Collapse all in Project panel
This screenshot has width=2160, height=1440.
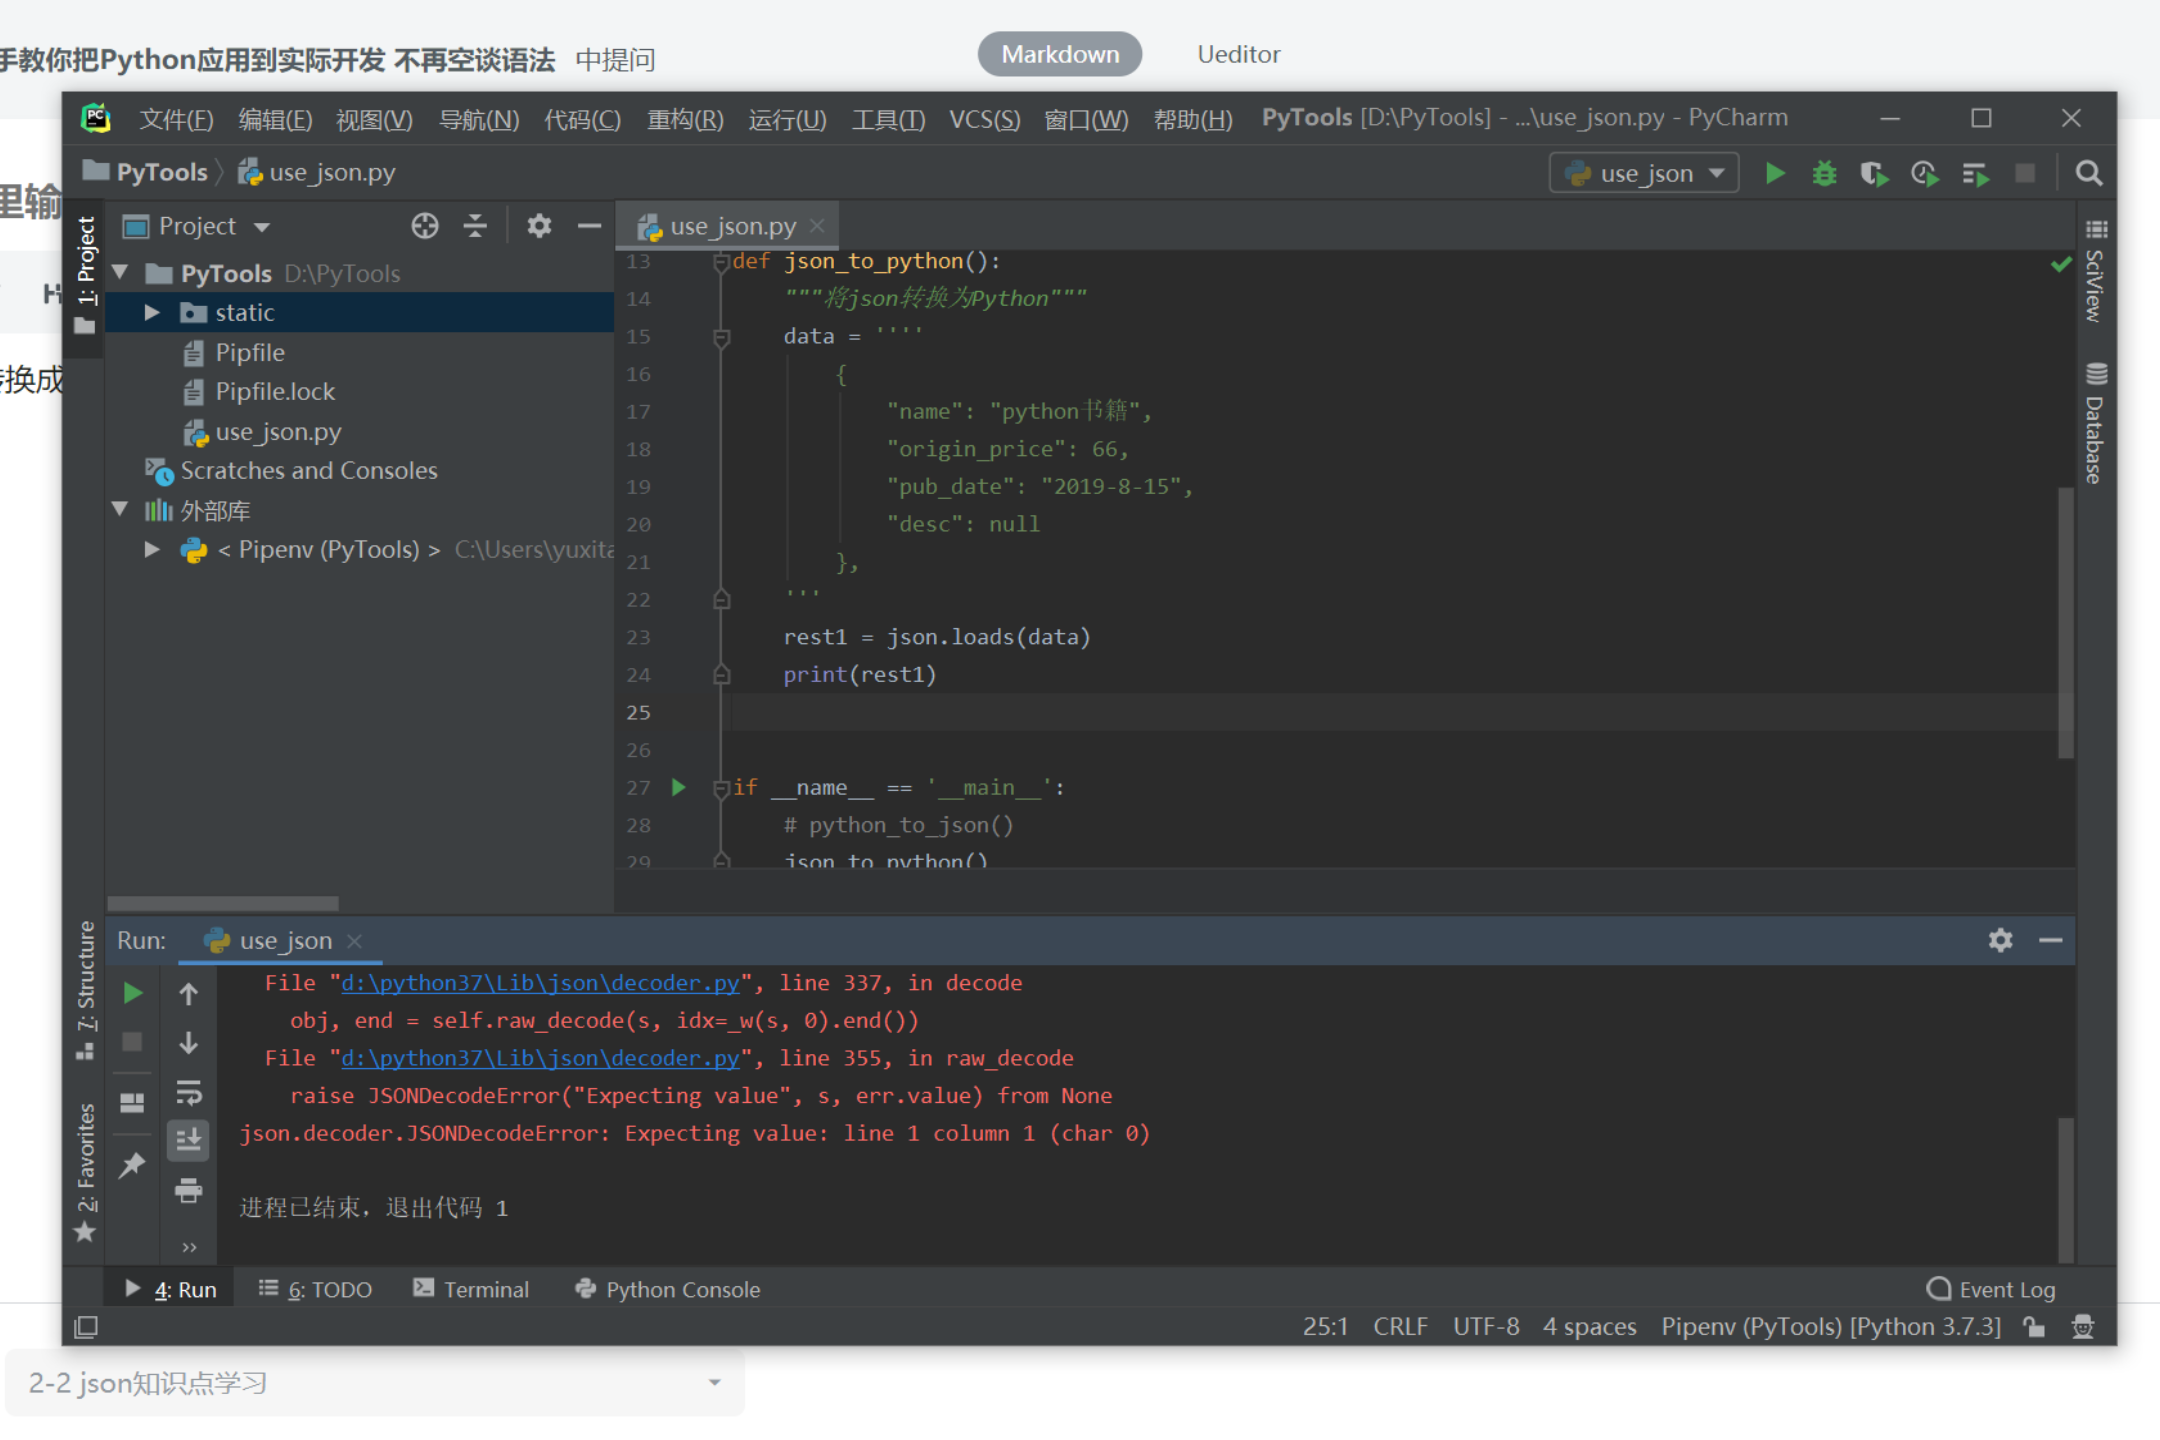click(x=475, y=226)
